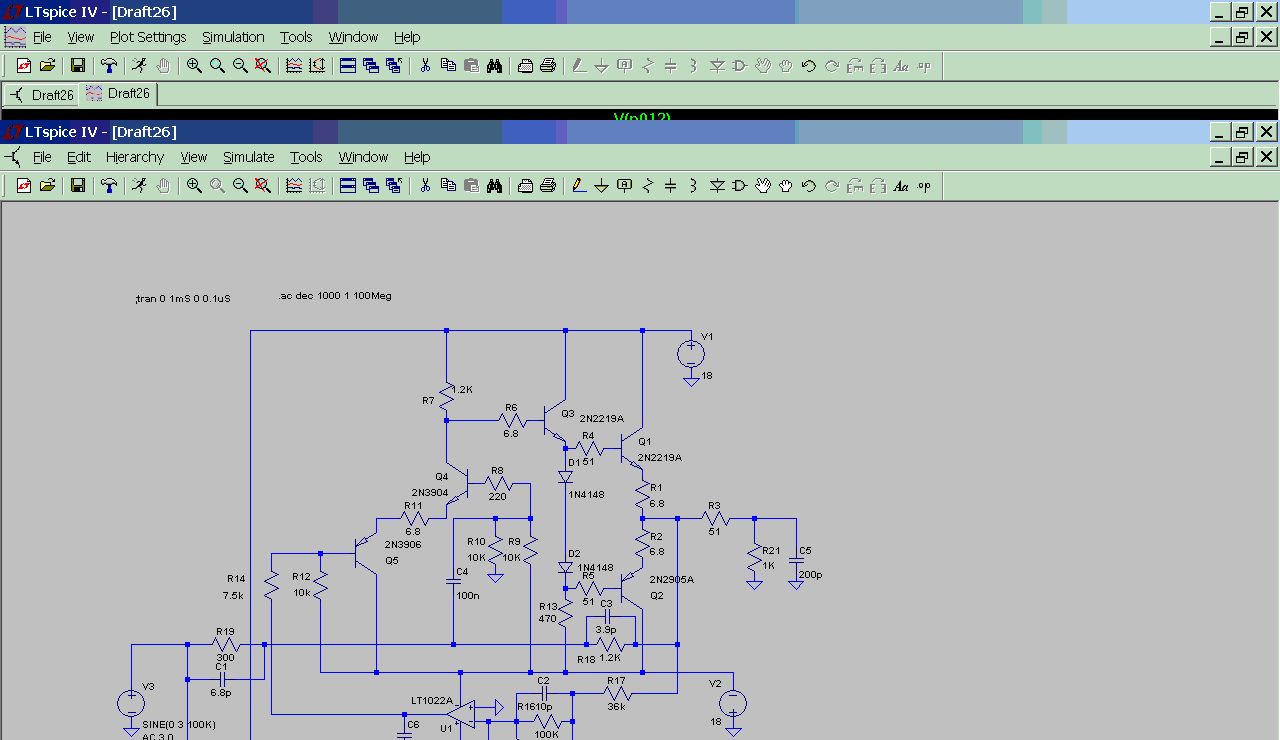
Task: Select the Resistor tool in the lower toolbar
Action: (x=648, y=186)
